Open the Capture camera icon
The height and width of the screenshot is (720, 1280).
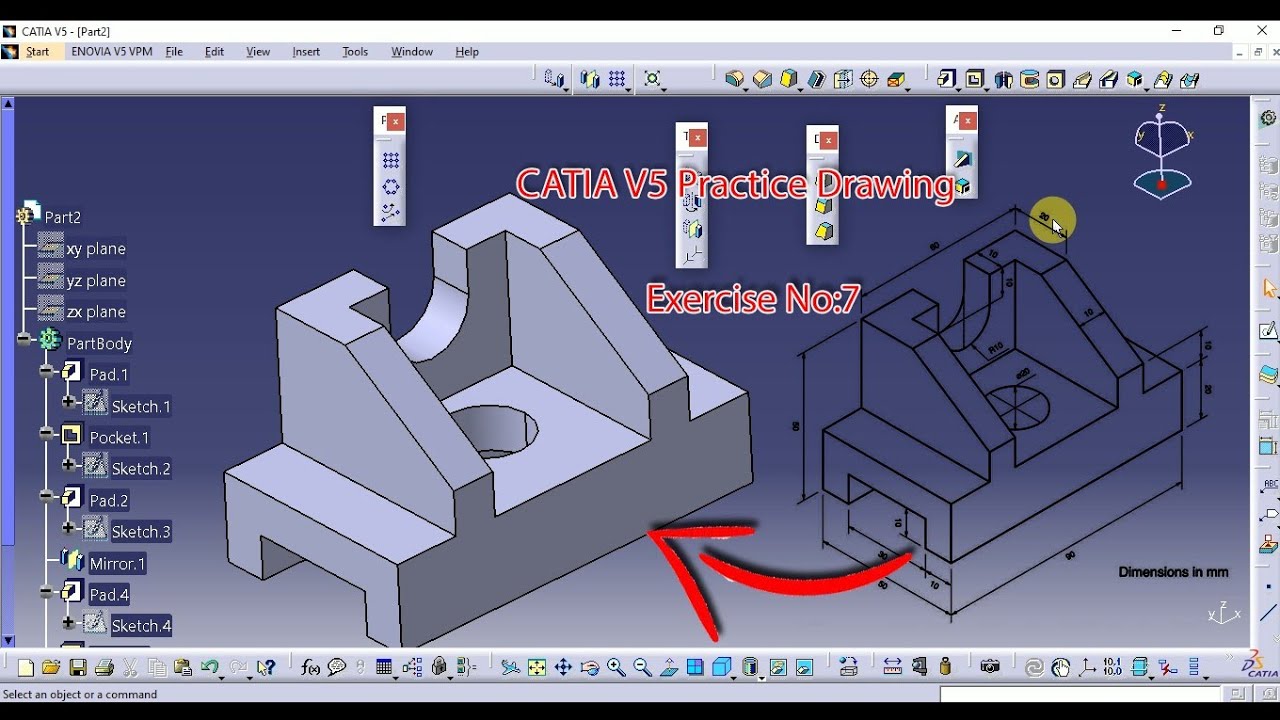coord(990,667)
